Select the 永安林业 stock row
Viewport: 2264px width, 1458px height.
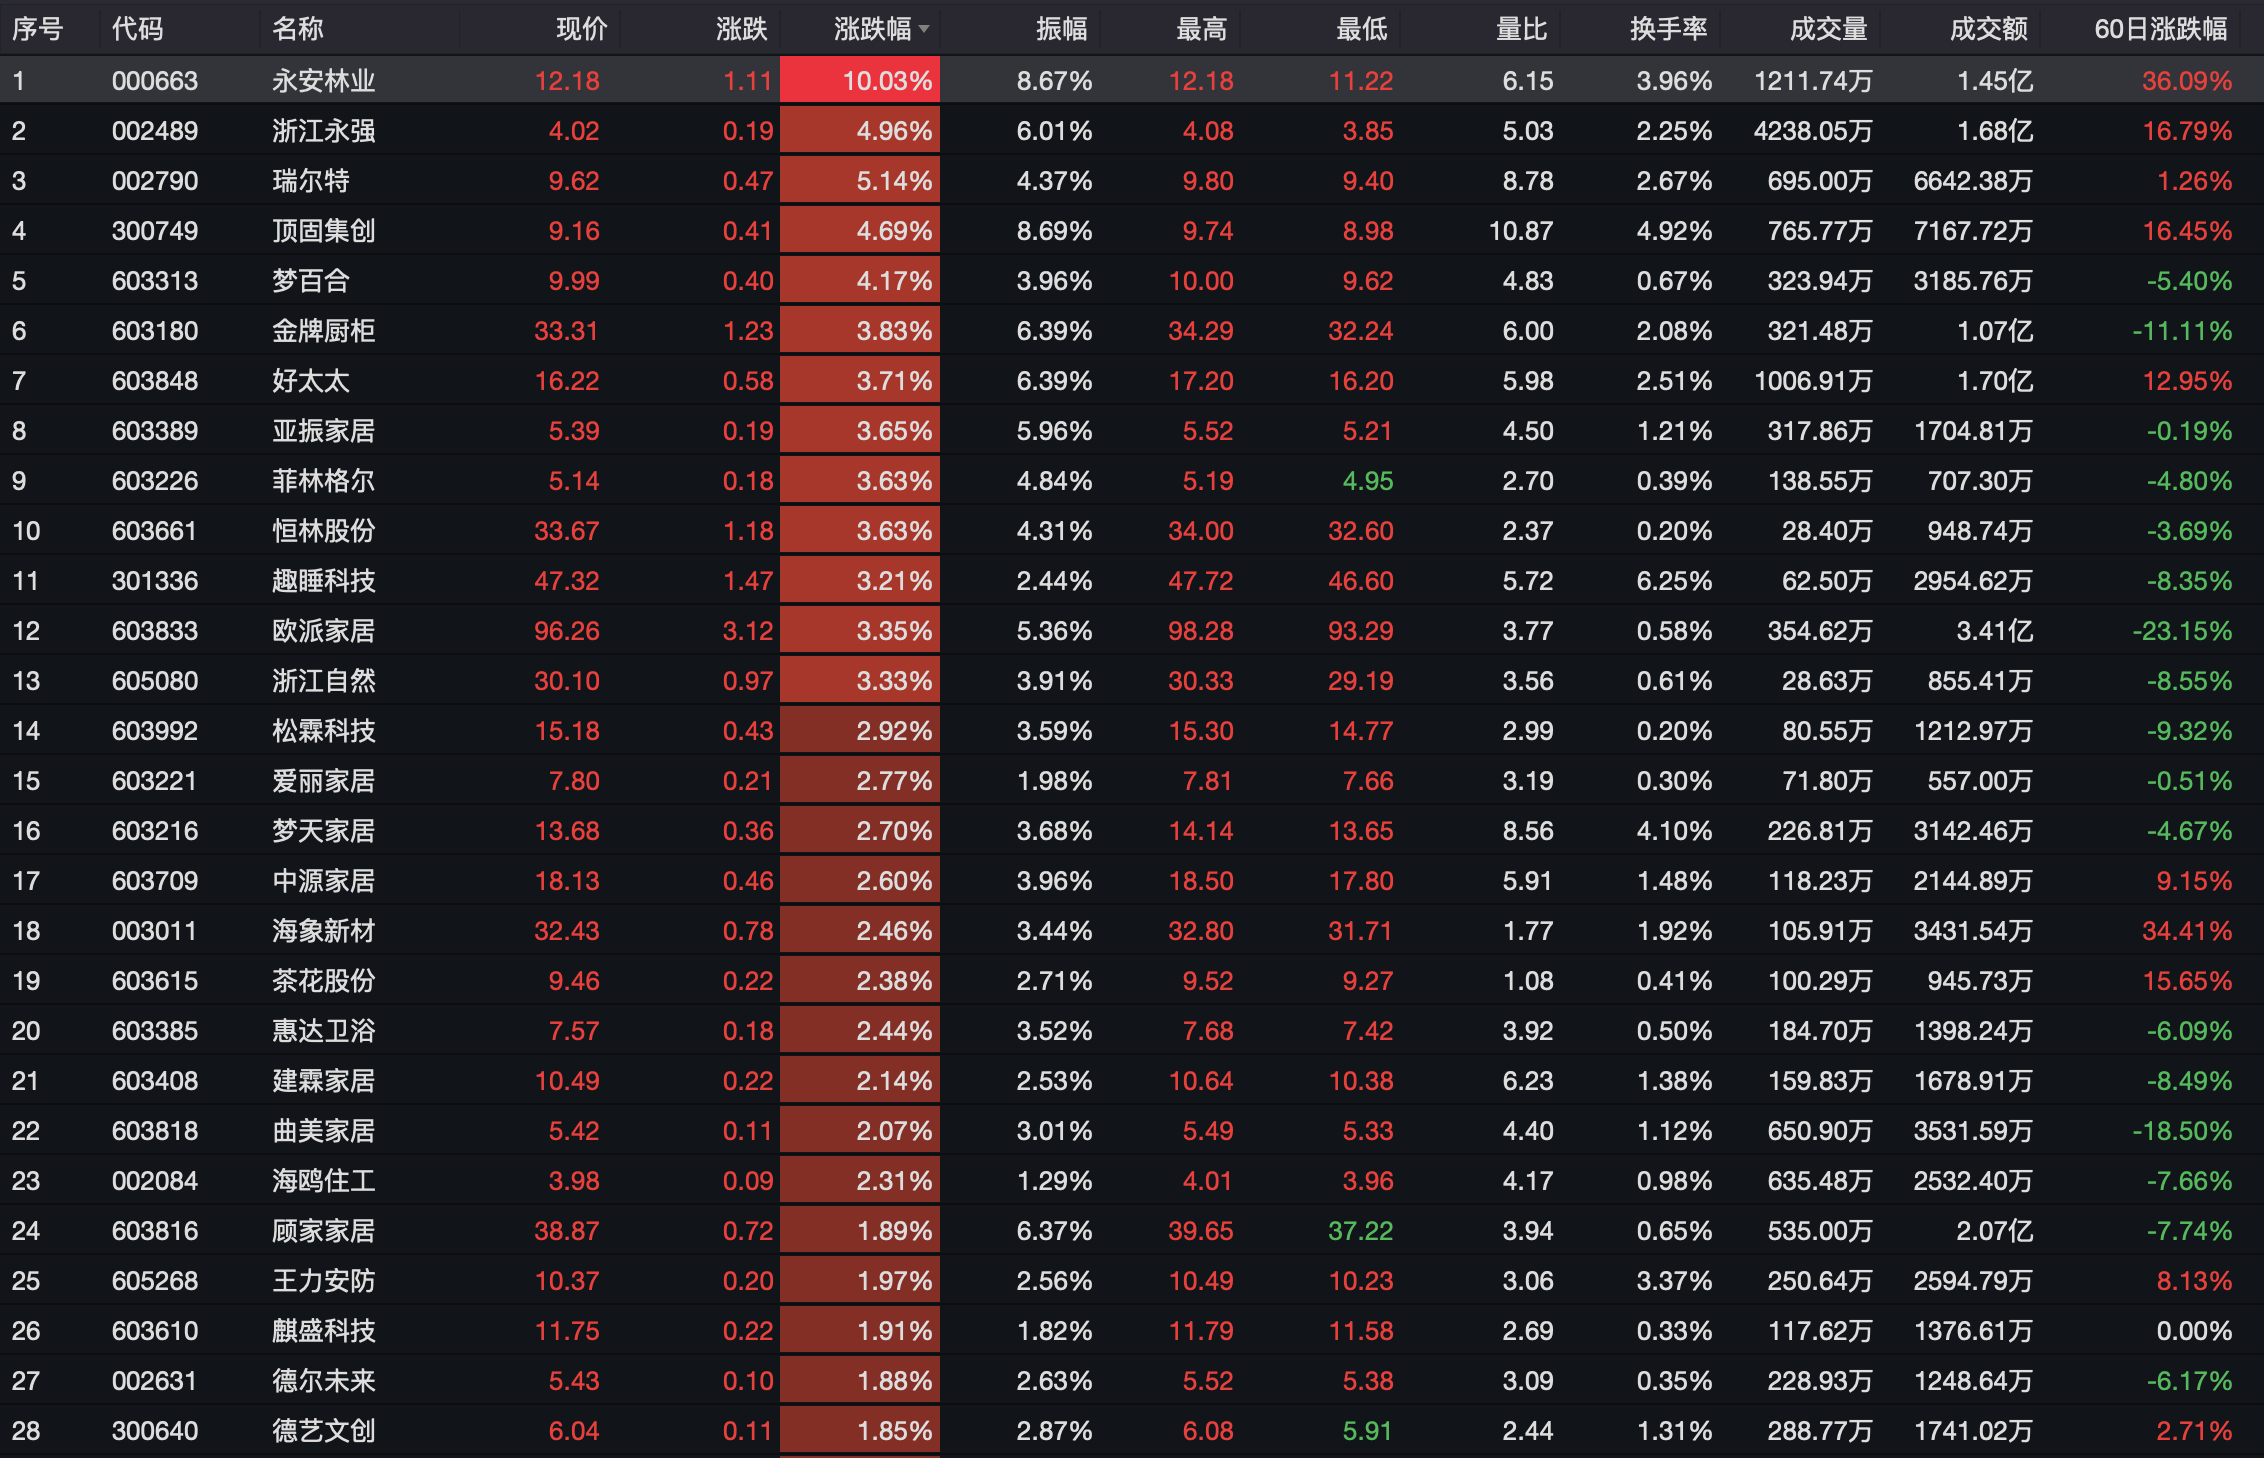tap(323, 81)
